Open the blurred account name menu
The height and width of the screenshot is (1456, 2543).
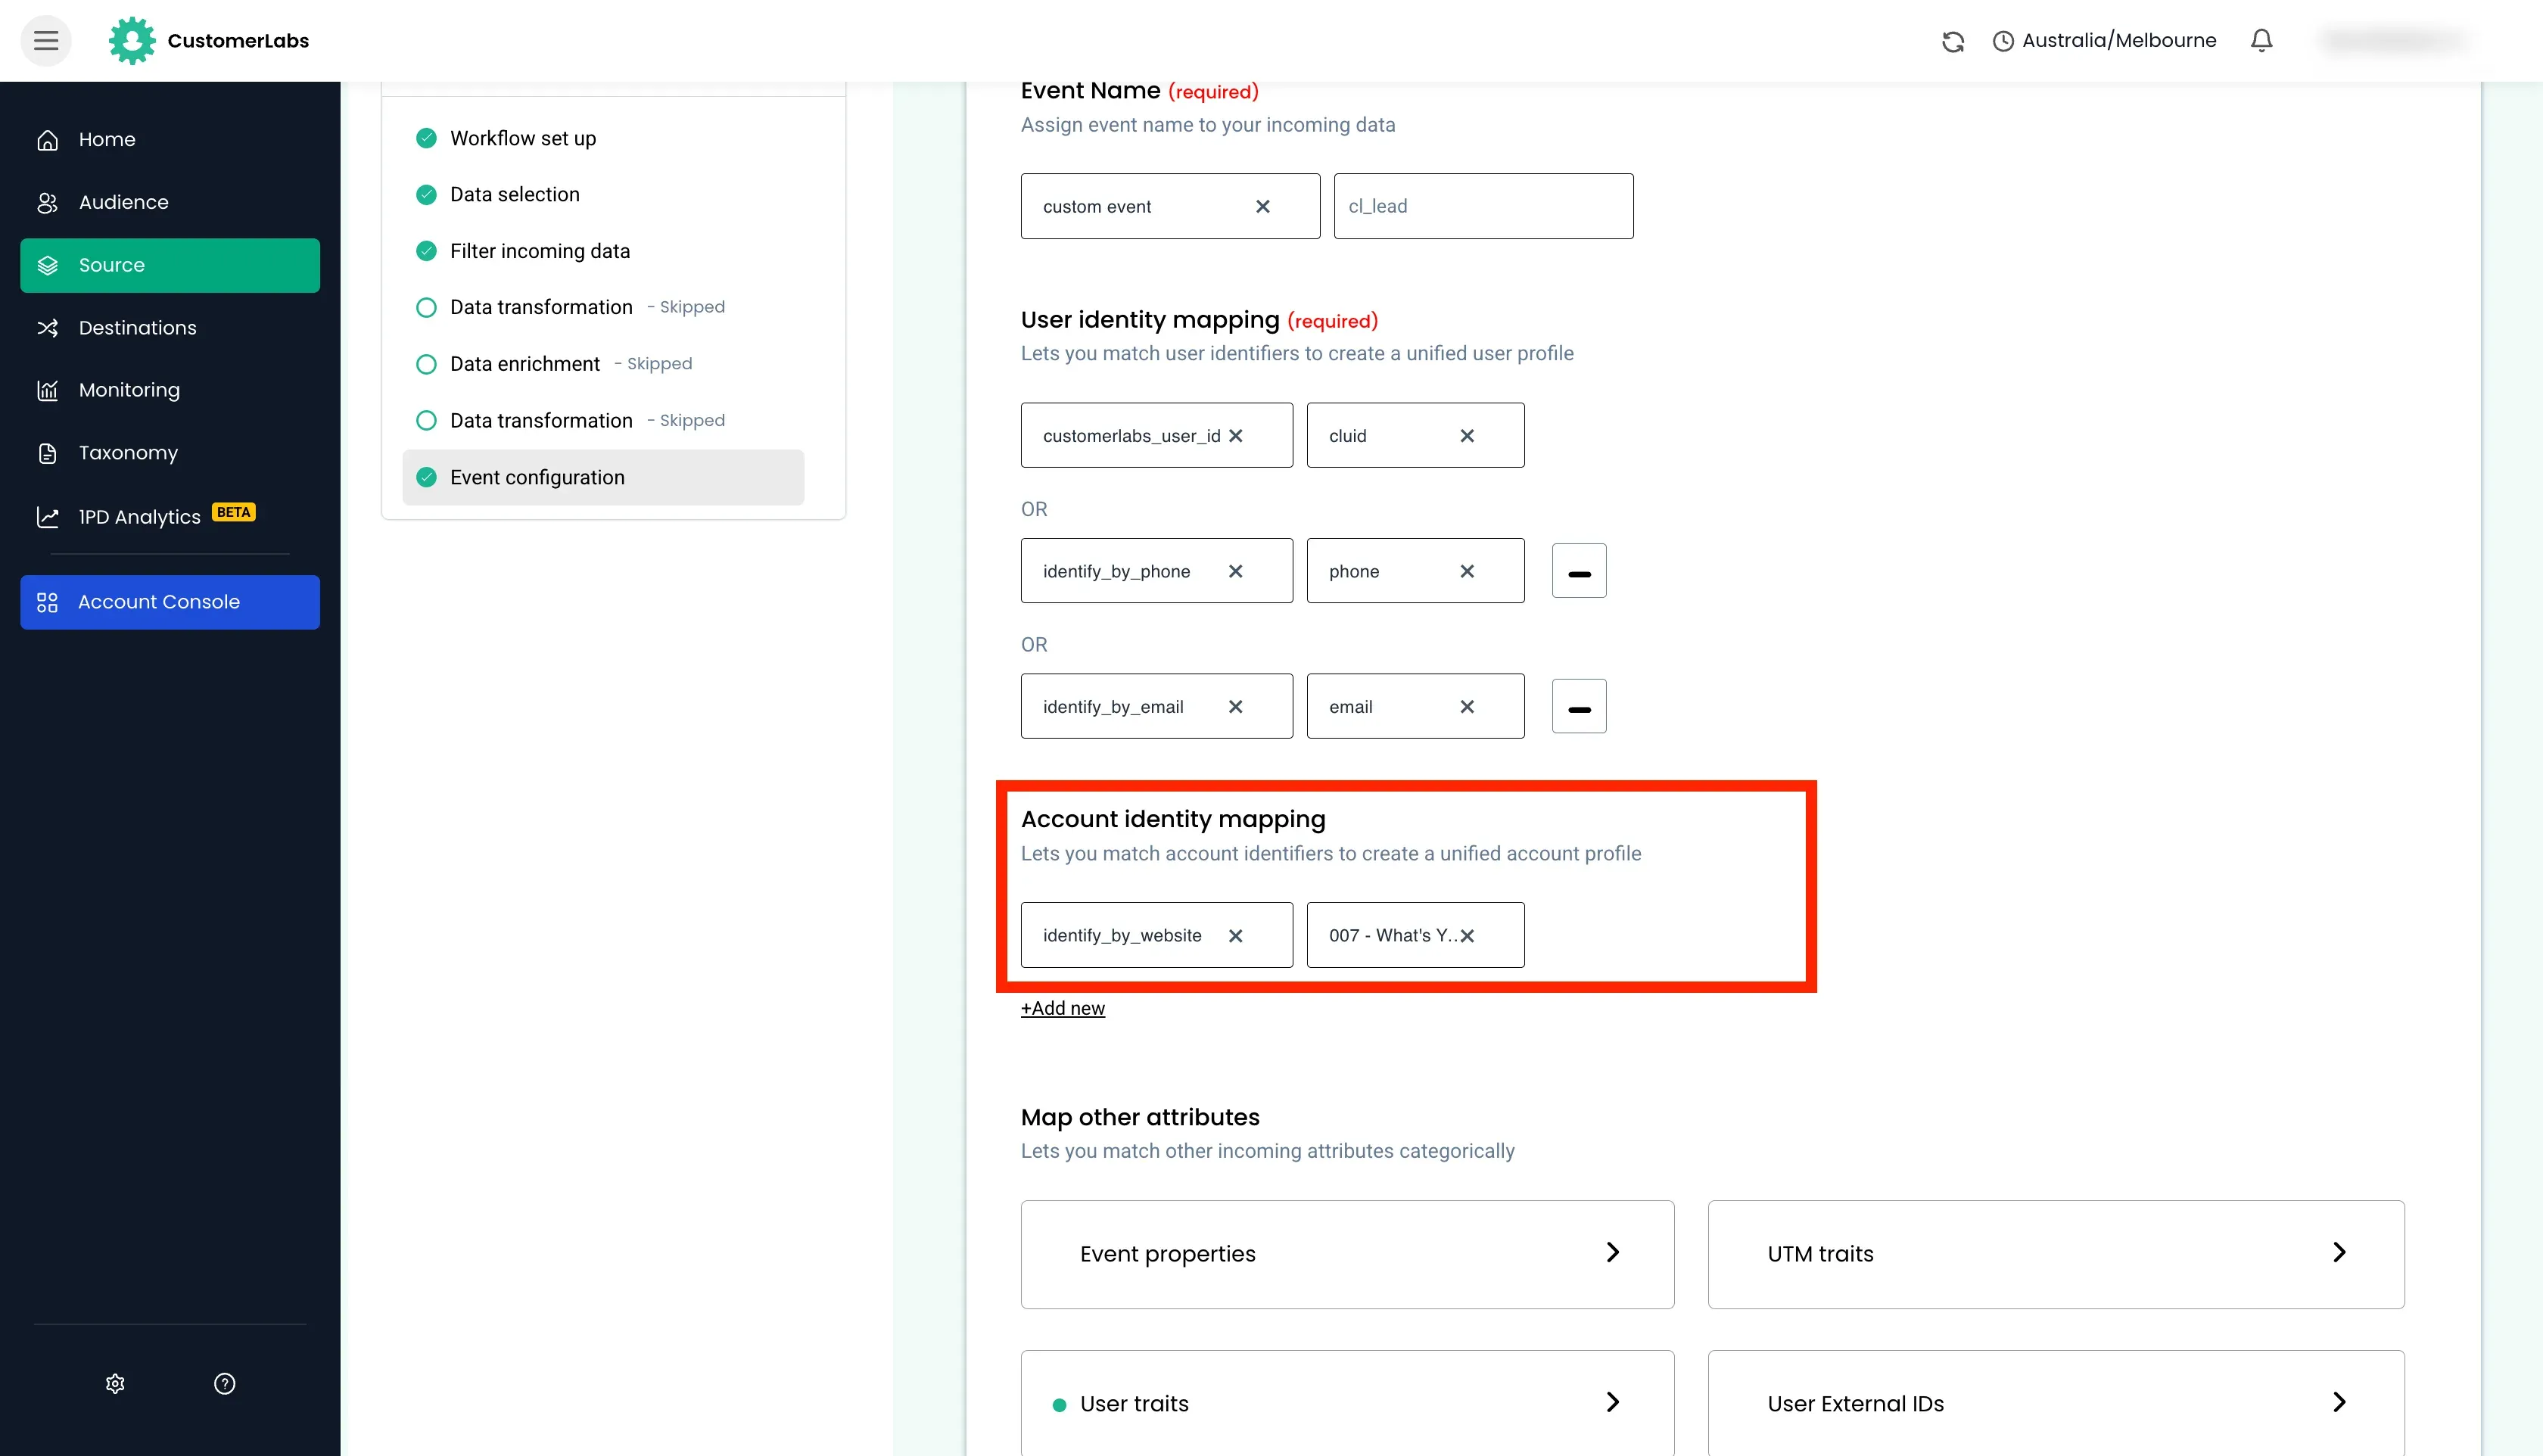(x=2395, y=41)
